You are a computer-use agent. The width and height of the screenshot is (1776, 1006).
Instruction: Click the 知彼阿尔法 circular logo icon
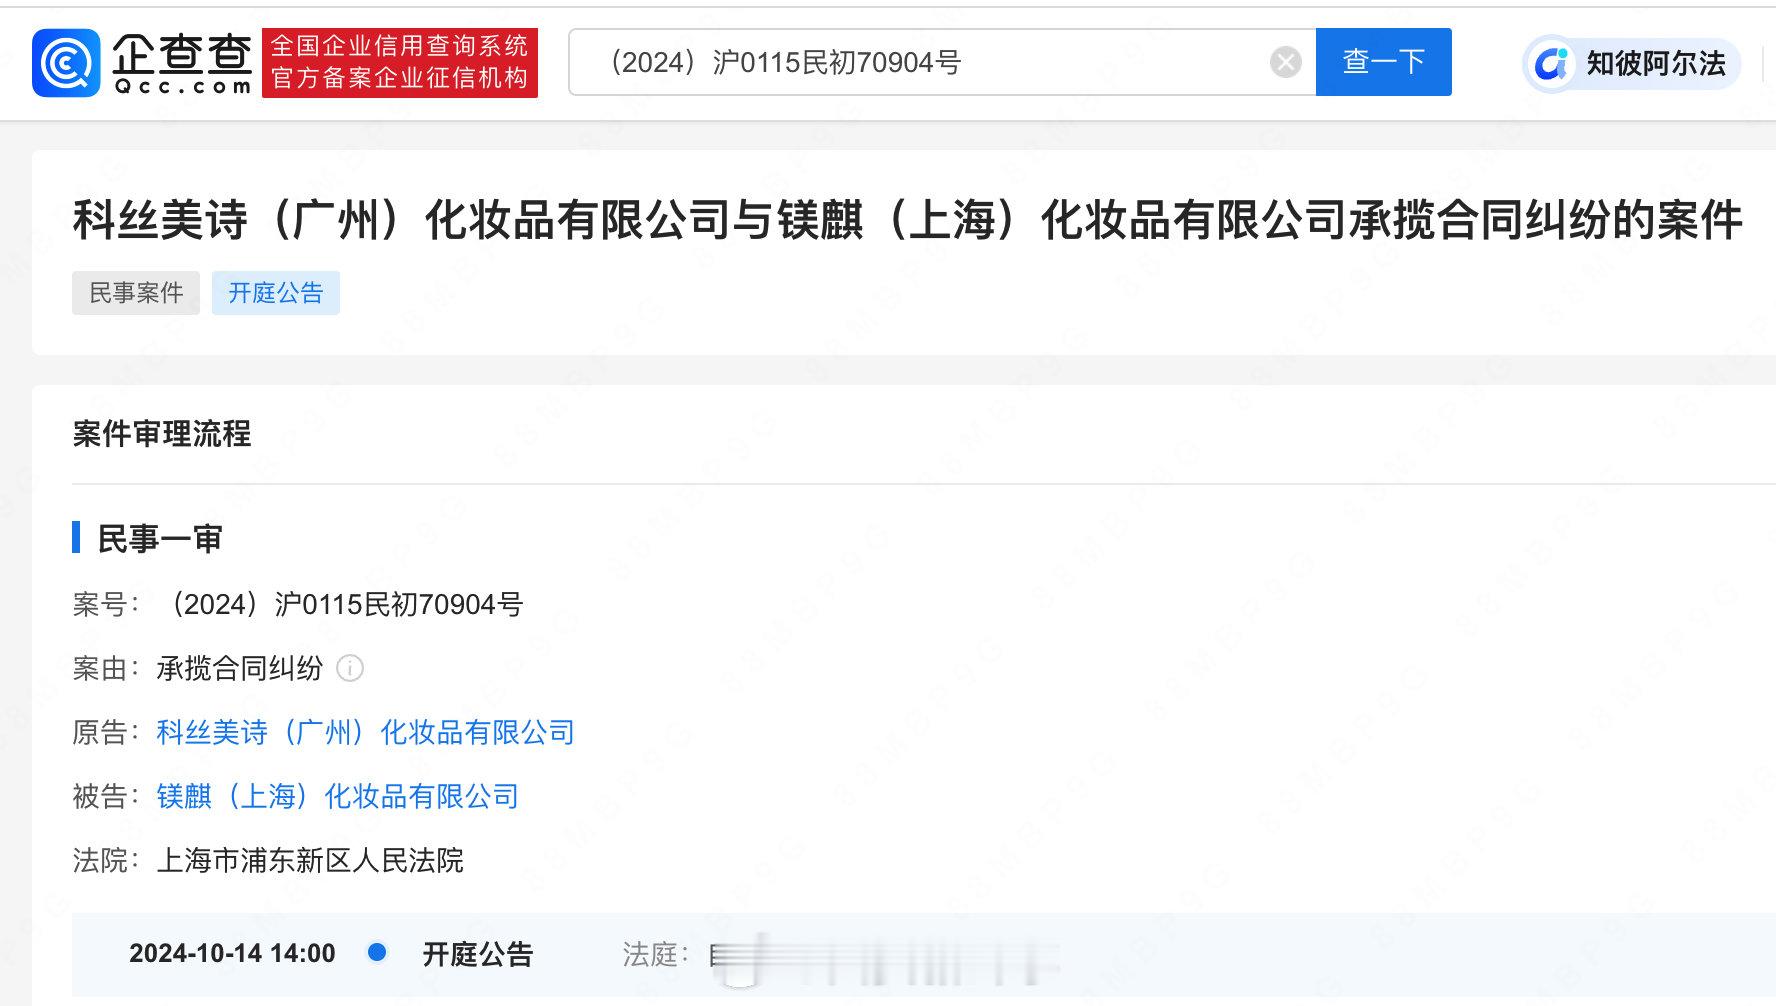click(1551, 64)
